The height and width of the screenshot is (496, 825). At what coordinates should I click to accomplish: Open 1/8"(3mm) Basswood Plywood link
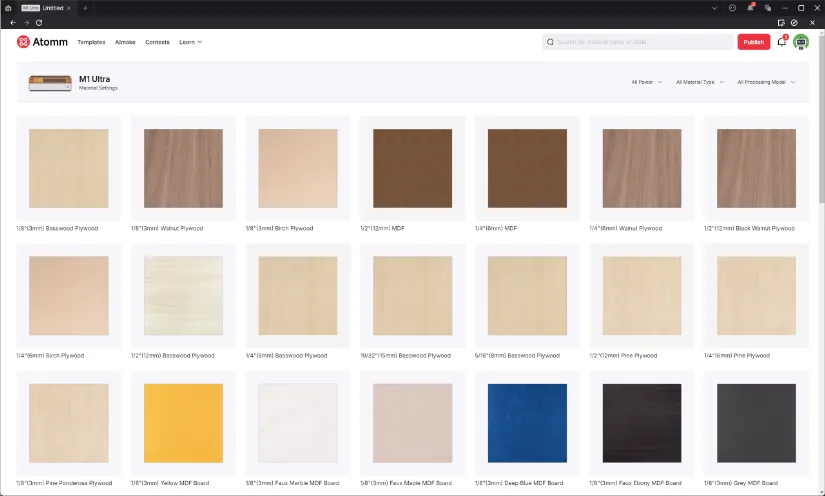pyautogui.click(x=58, y=228)
